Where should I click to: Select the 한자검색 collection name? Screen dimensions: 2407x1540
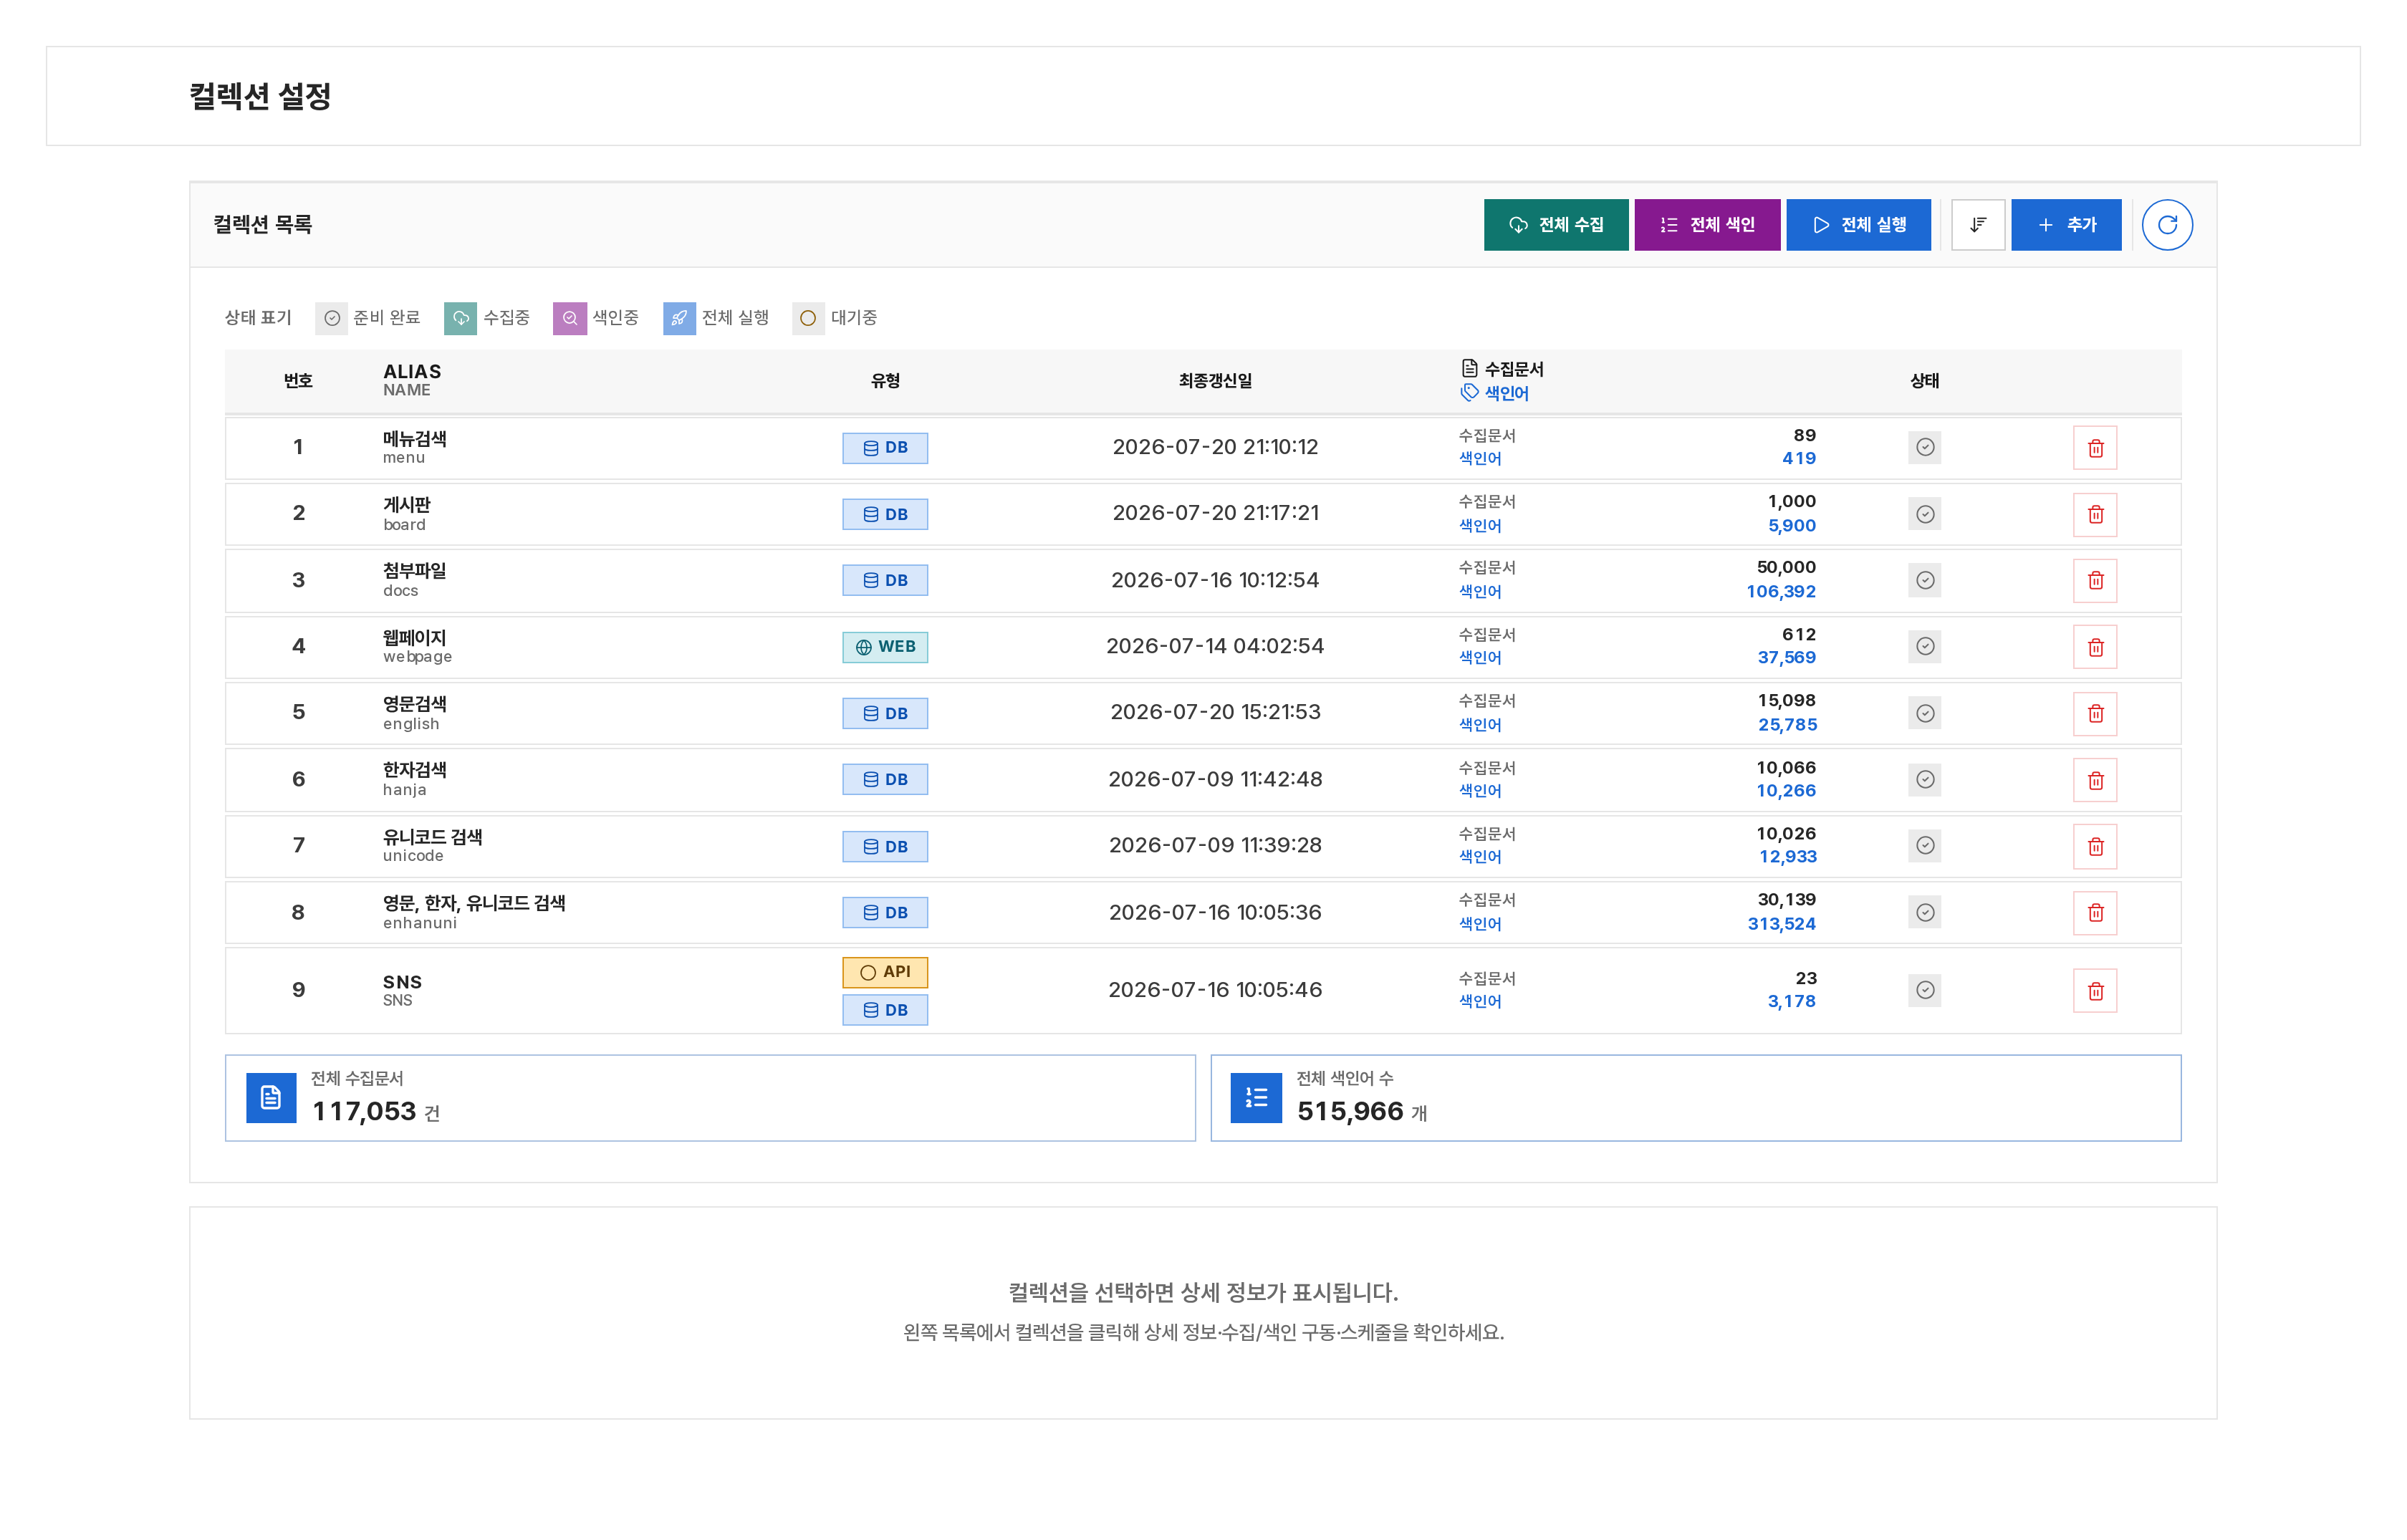(414, 770)
